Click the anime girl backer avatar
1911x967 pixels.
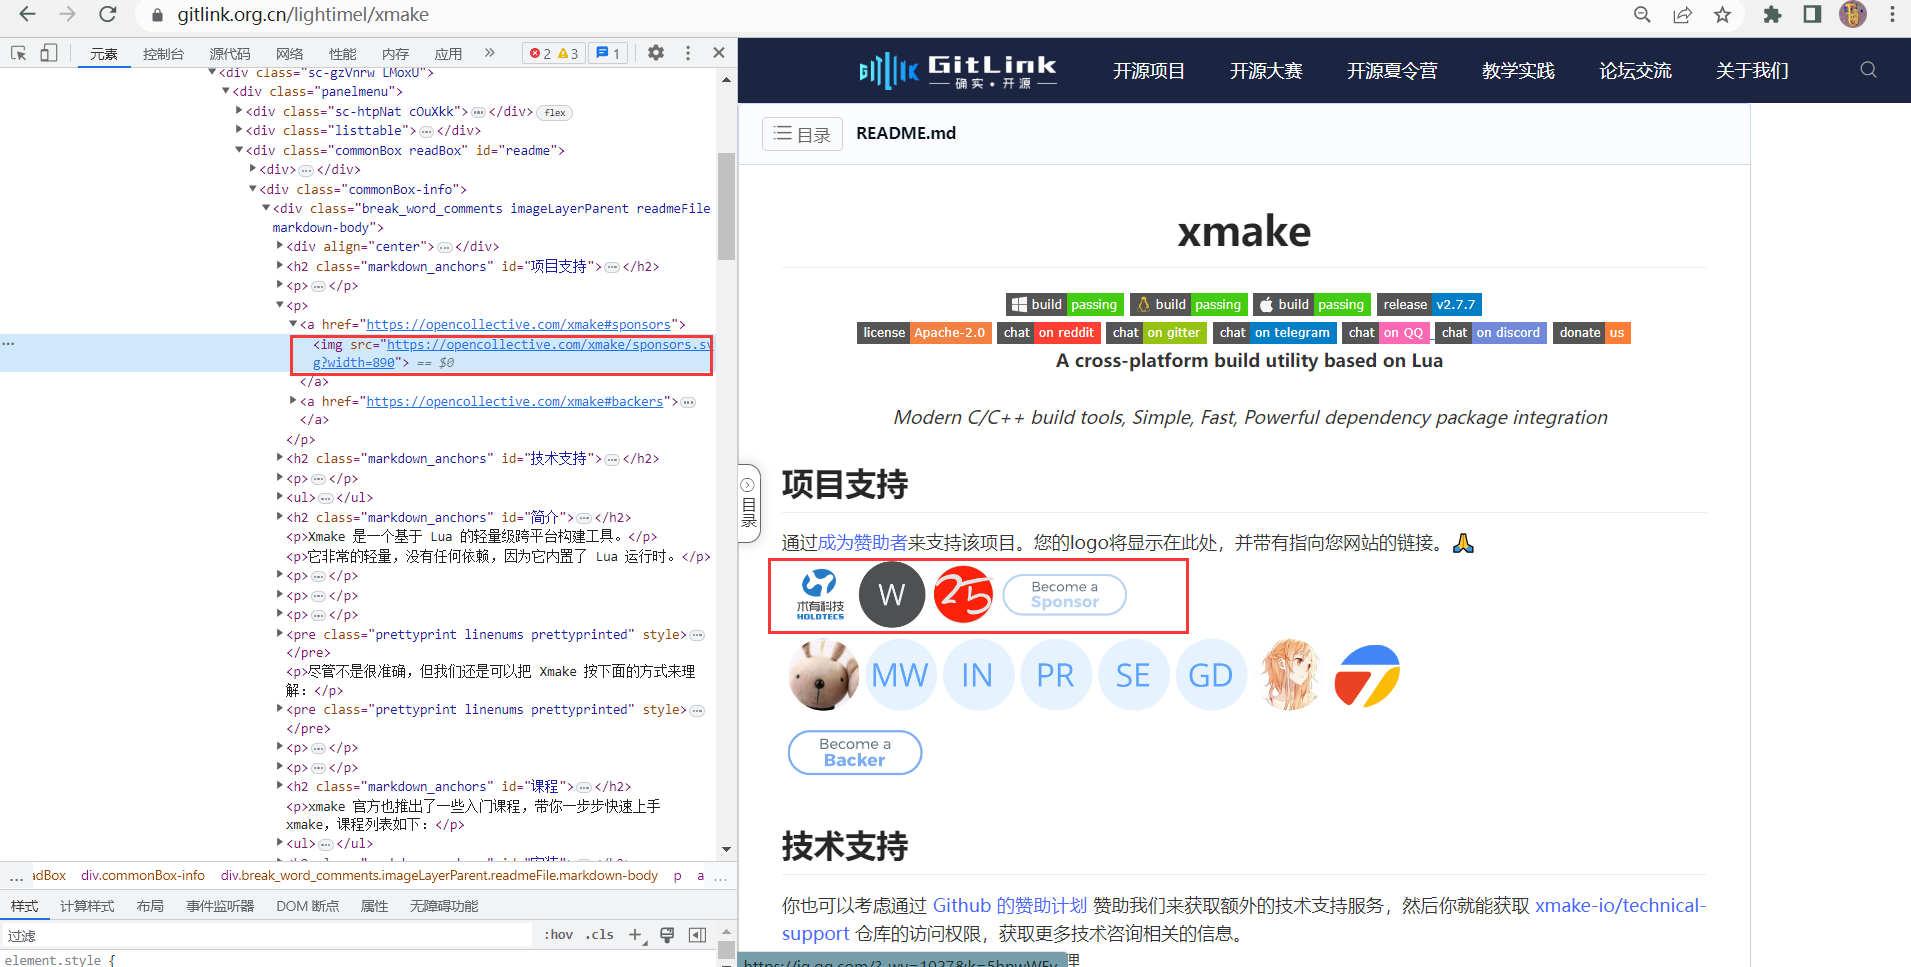pos(1290,675)
